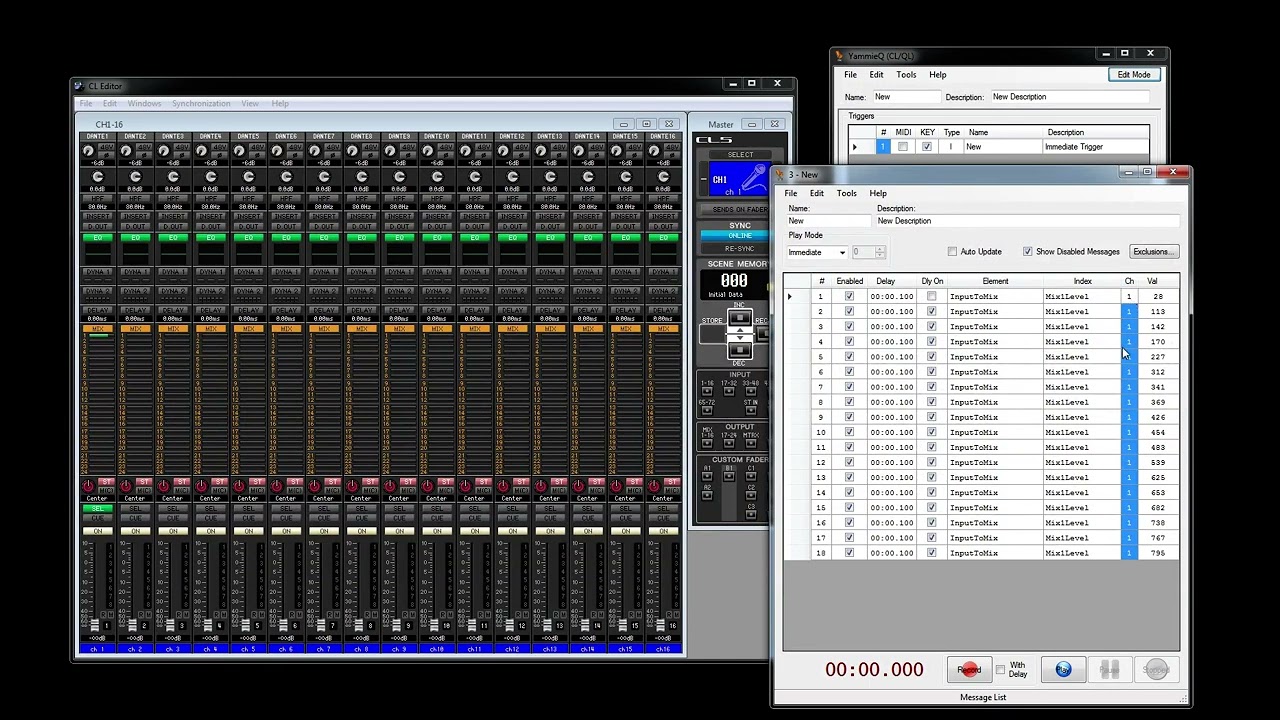Click OUTPUT 17-24 layer button
Screen dimensions: 1280x720
(x=729, y=443)
